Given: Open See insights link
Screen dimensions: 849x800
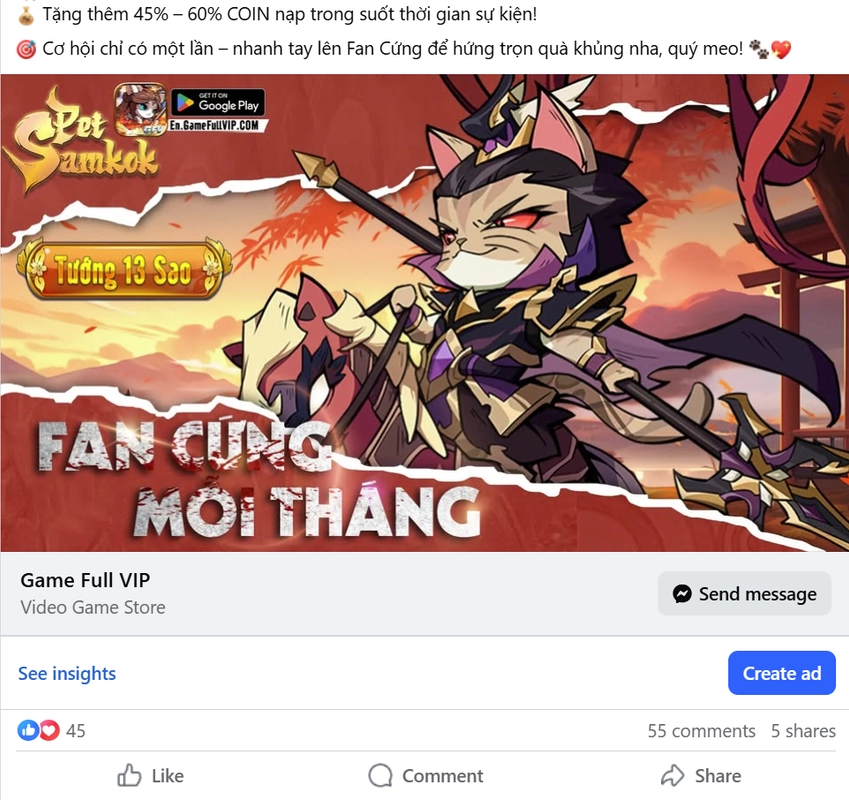Looking at the screenshot, I should [67, 673].
